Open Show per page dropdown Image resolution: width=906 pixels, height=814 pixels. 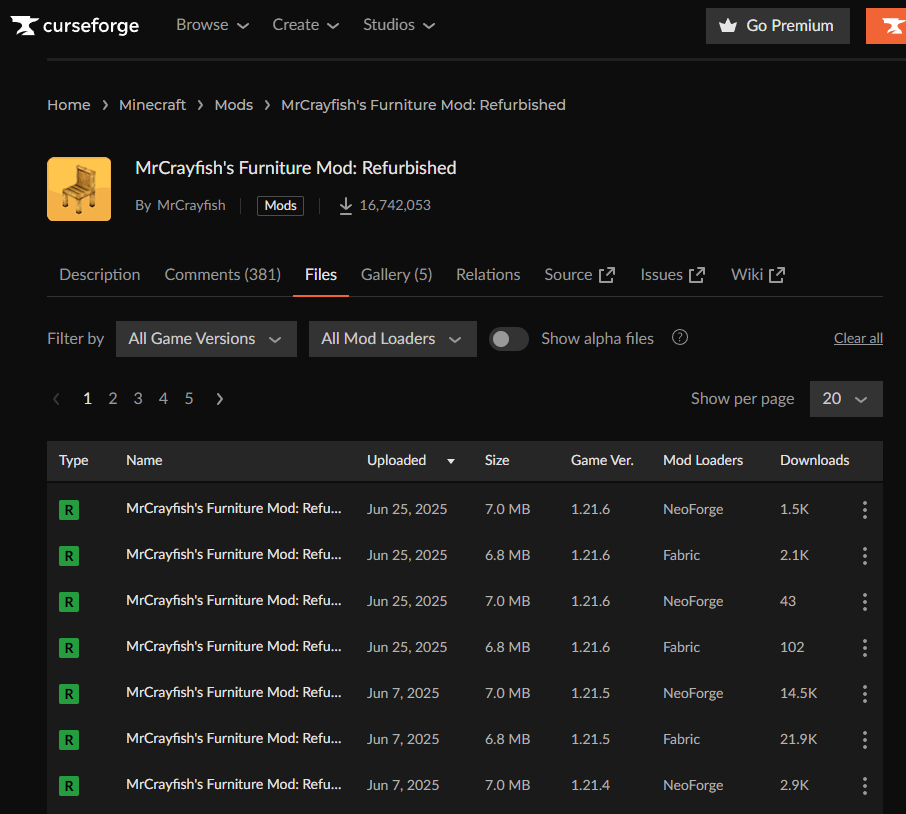click(x=846, y=399)
